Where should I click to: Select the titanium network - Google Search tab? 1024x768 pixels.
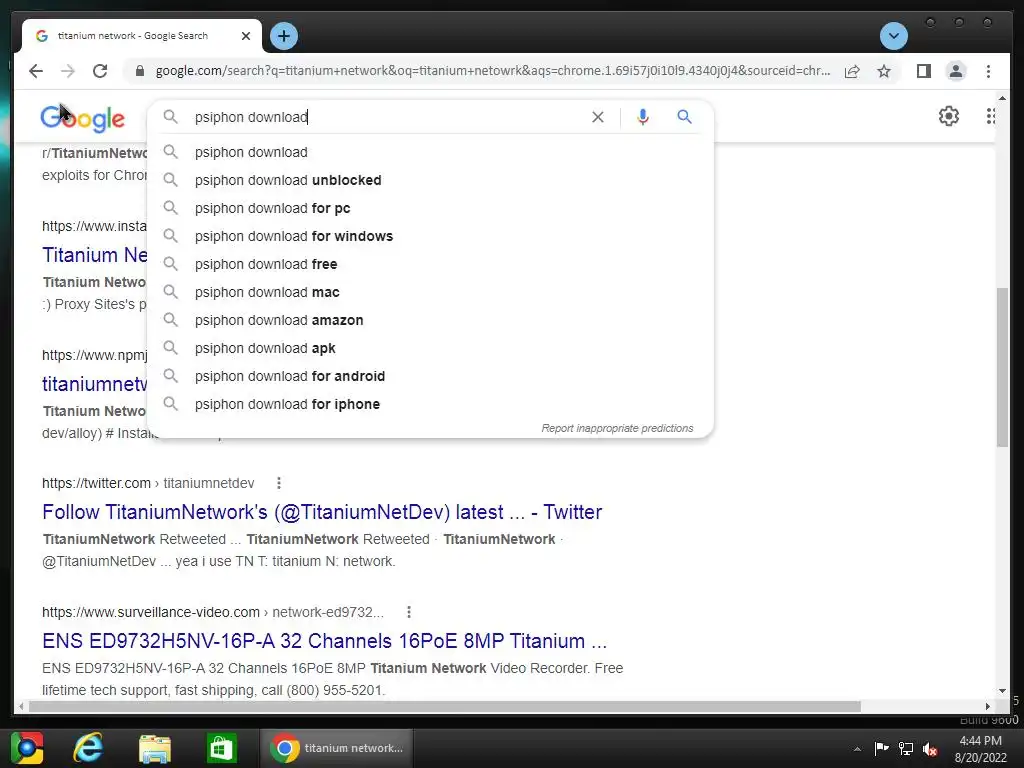(142, 36)
